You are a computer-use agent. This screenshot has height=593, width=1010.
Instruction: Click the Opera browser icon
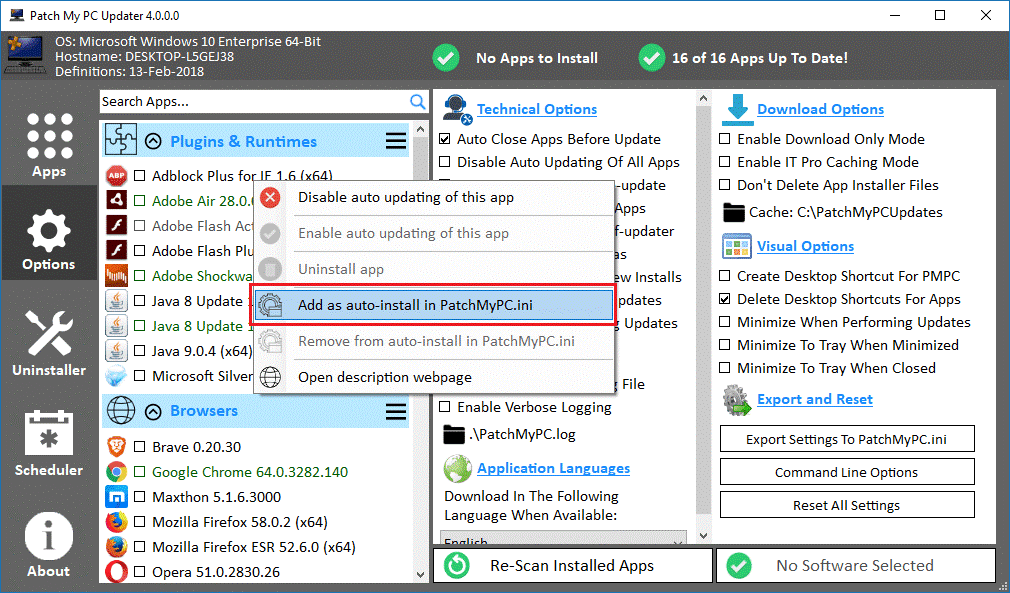click(117, 572)
